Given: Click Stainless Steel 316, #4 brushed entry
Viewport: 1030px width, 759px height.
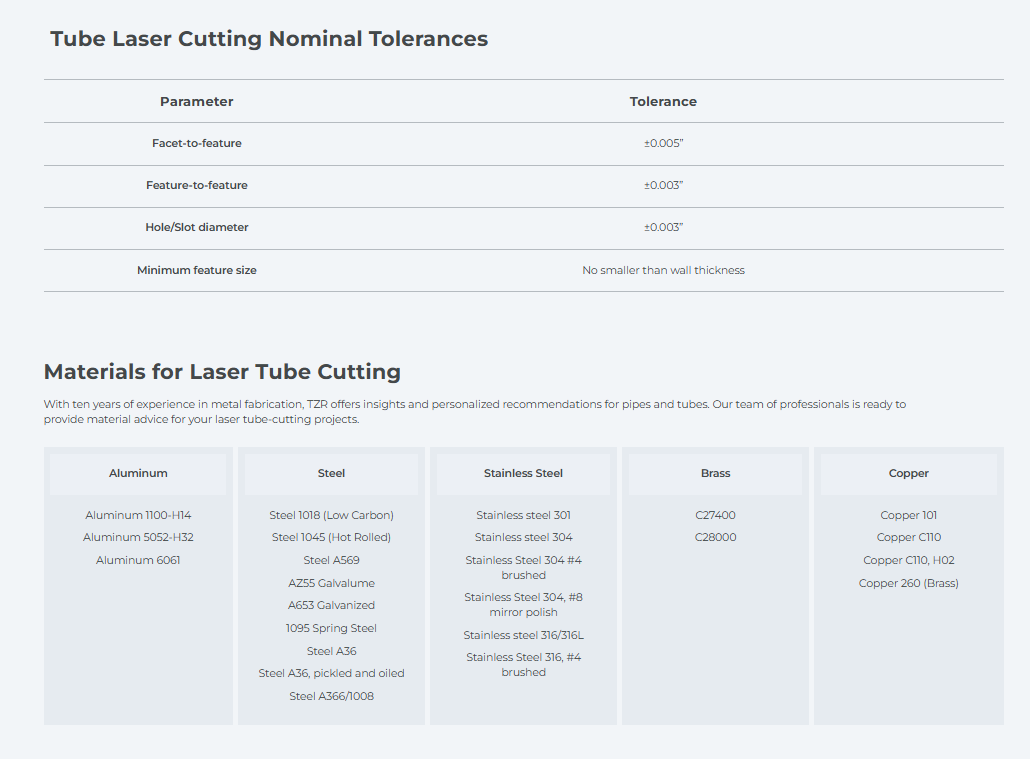Looking at the screenshot, I should pos(523,665).
